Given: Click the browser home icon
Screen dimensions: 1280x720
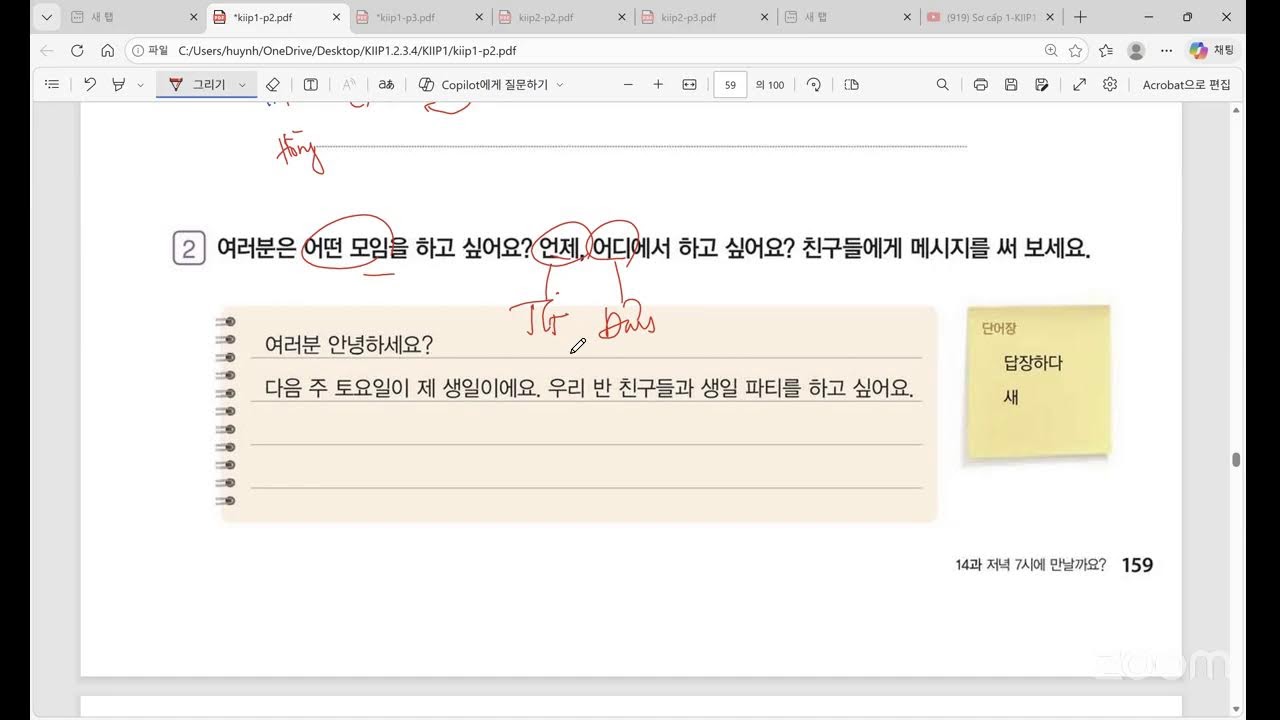Looking at the screenshot, I should click(x=107, y=50).
